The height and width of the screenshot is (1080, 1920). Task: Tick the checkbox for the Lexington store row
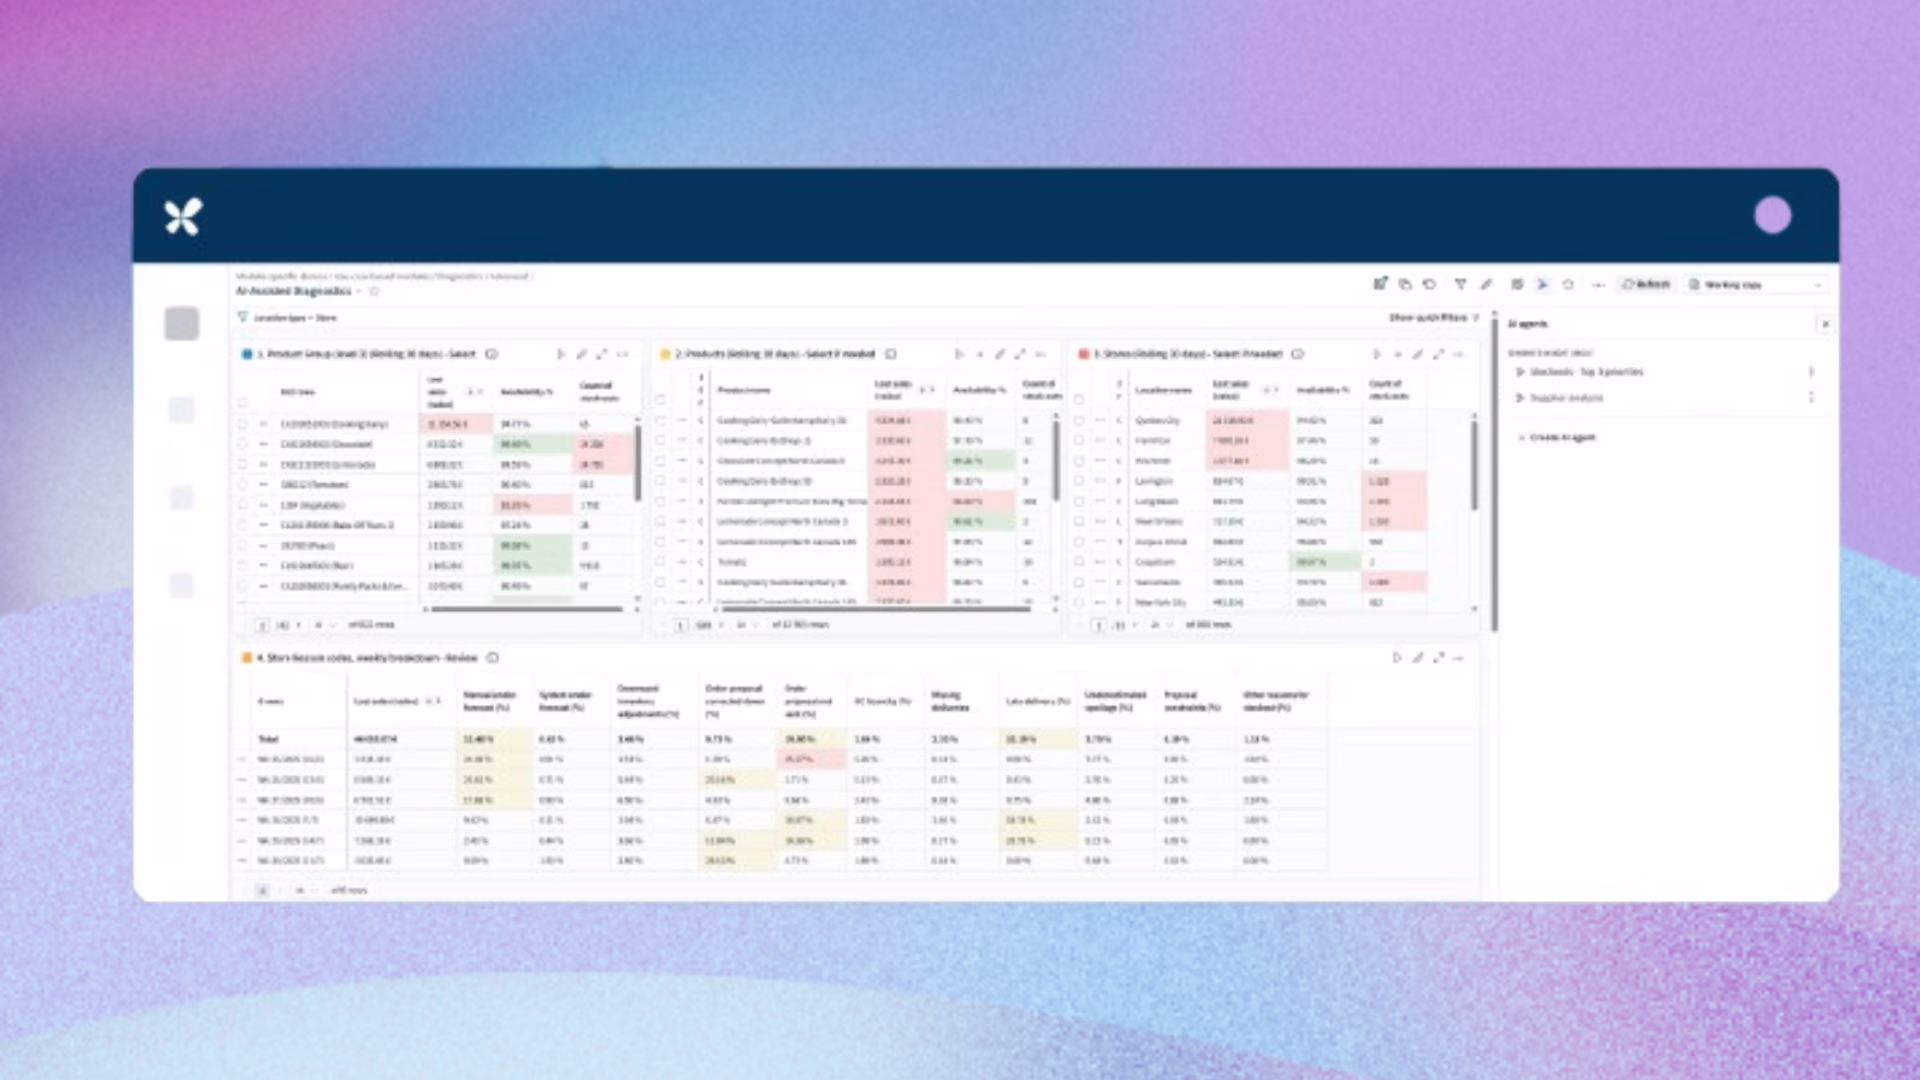(1079, 481)
